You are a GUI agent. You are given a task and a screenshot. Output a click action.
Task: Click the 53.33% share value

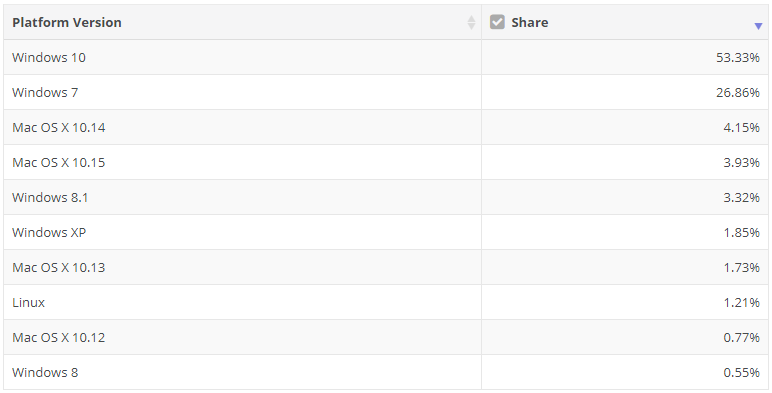pos(738,58)
